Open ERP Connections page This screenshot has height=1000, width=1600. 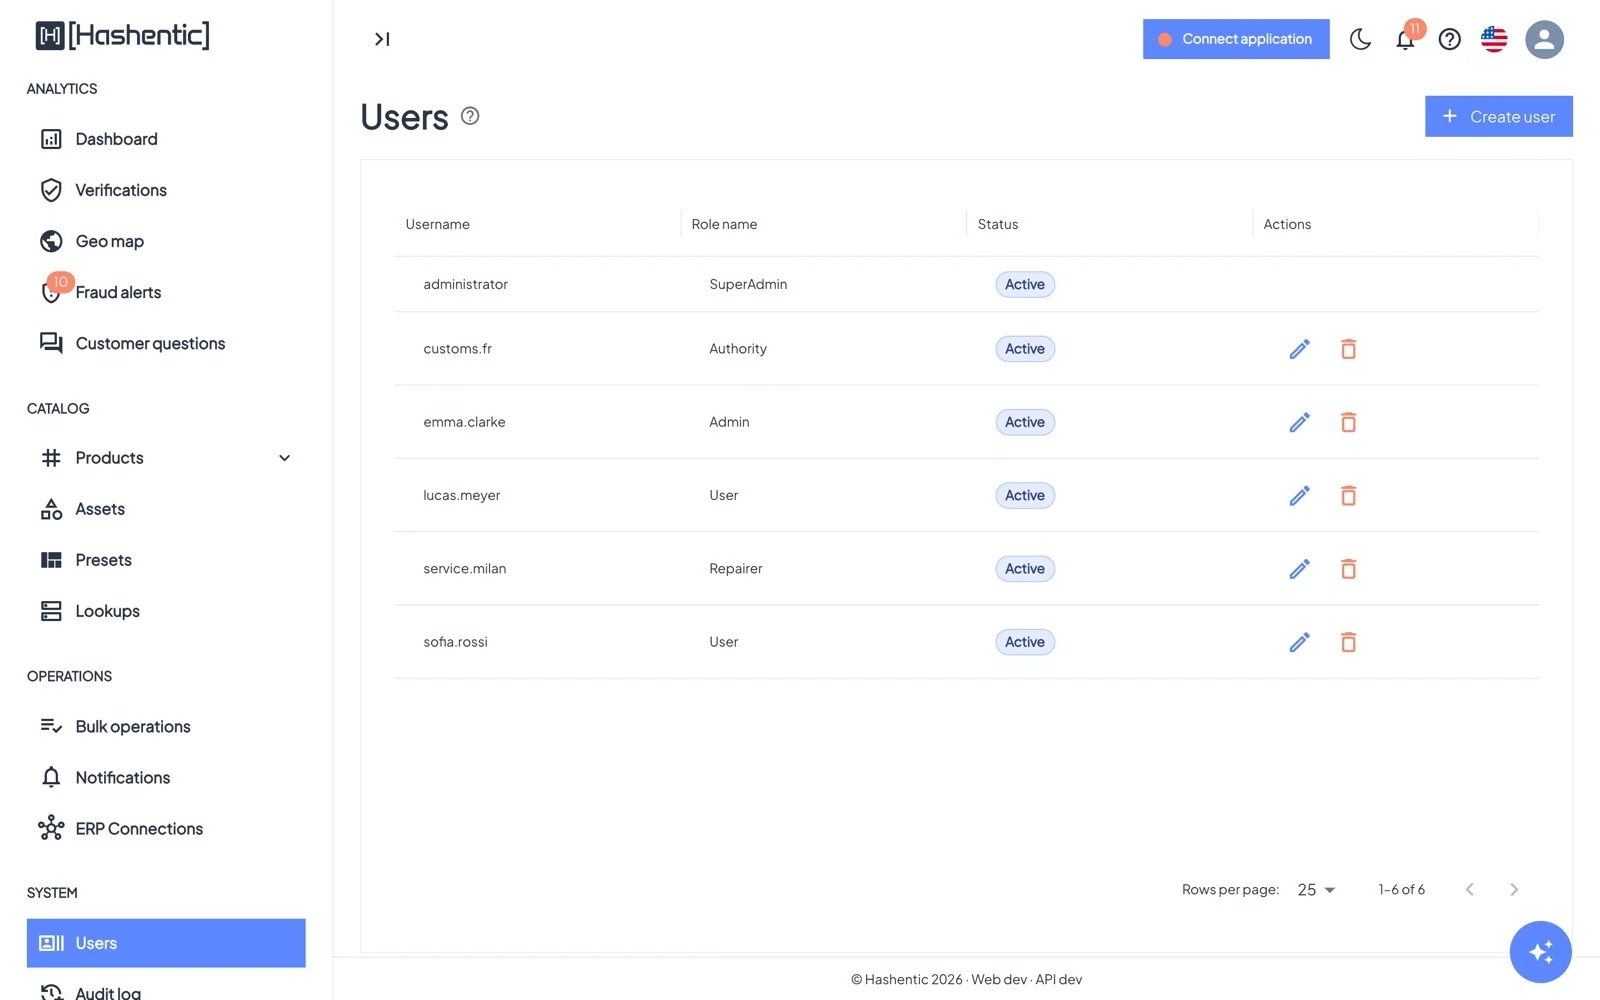pyautogui.click(x=166, y=829)
